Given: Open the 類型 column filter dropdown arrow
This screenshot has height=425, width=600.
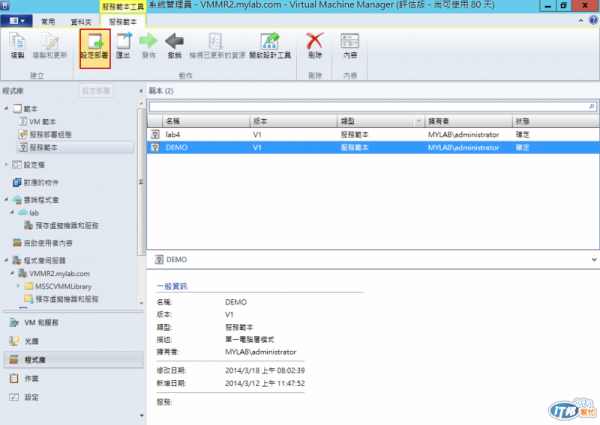Looking at the screenshot, I should tap(419, 121).
